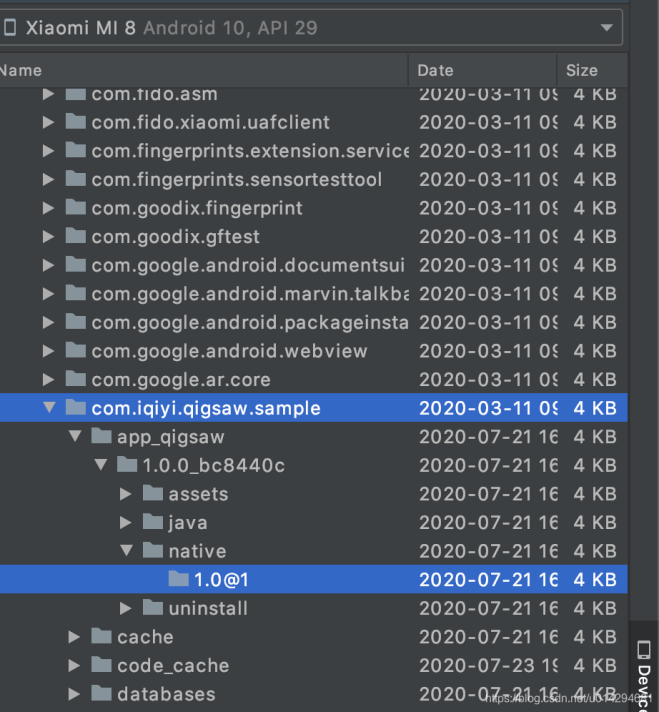Click the 1.0.0_bc8440c folder icon
The width and height of the screenshot is (659, 712).
tap(127, 465)
